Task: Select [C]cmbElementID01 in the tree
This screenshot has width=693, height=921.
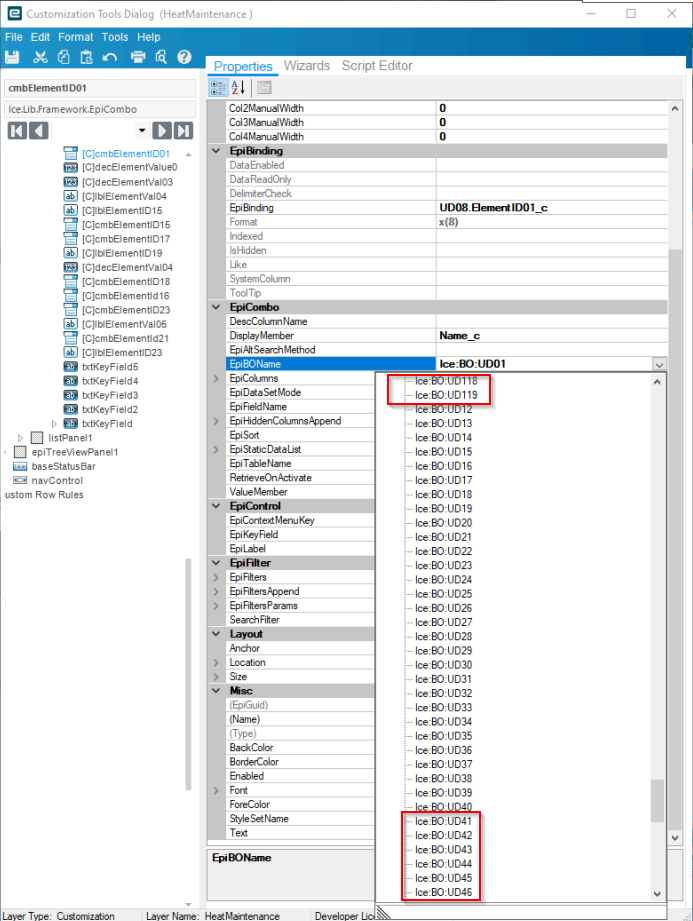Action: pyautogui.click(x=126, y=154)
